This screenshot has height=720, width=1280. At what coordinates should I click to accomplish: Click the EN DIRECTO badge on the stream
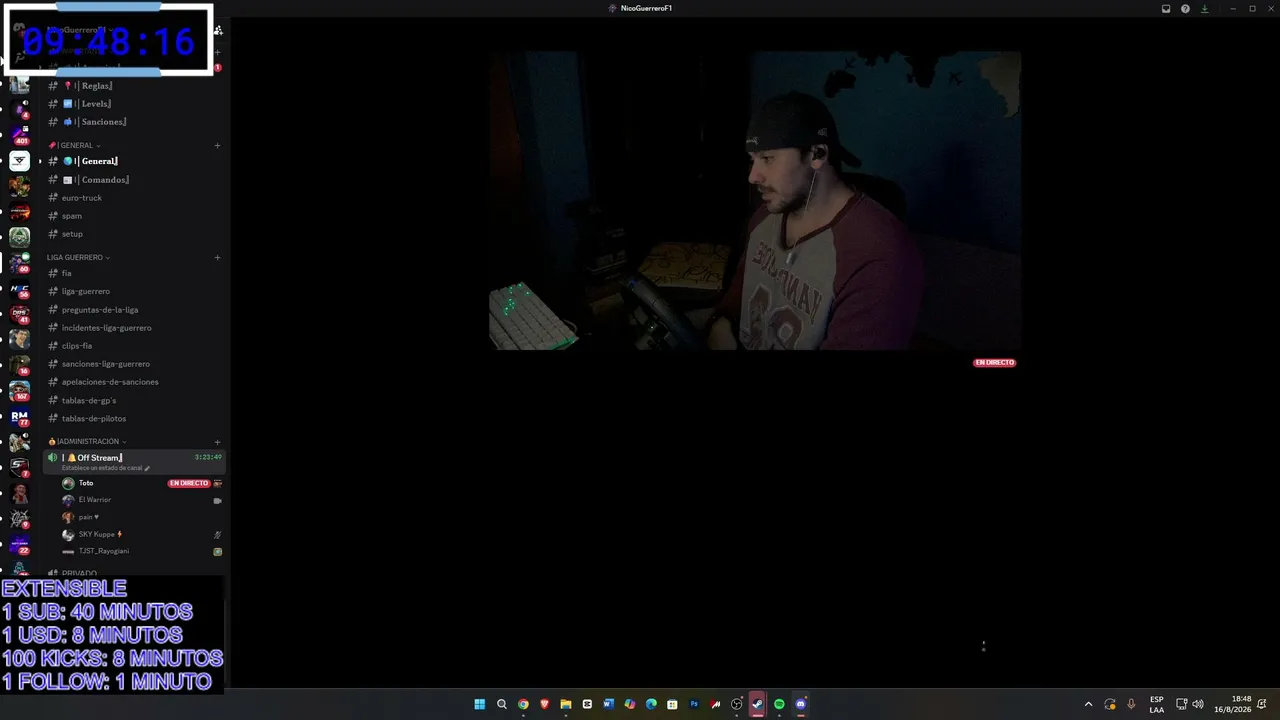(994, 363)
